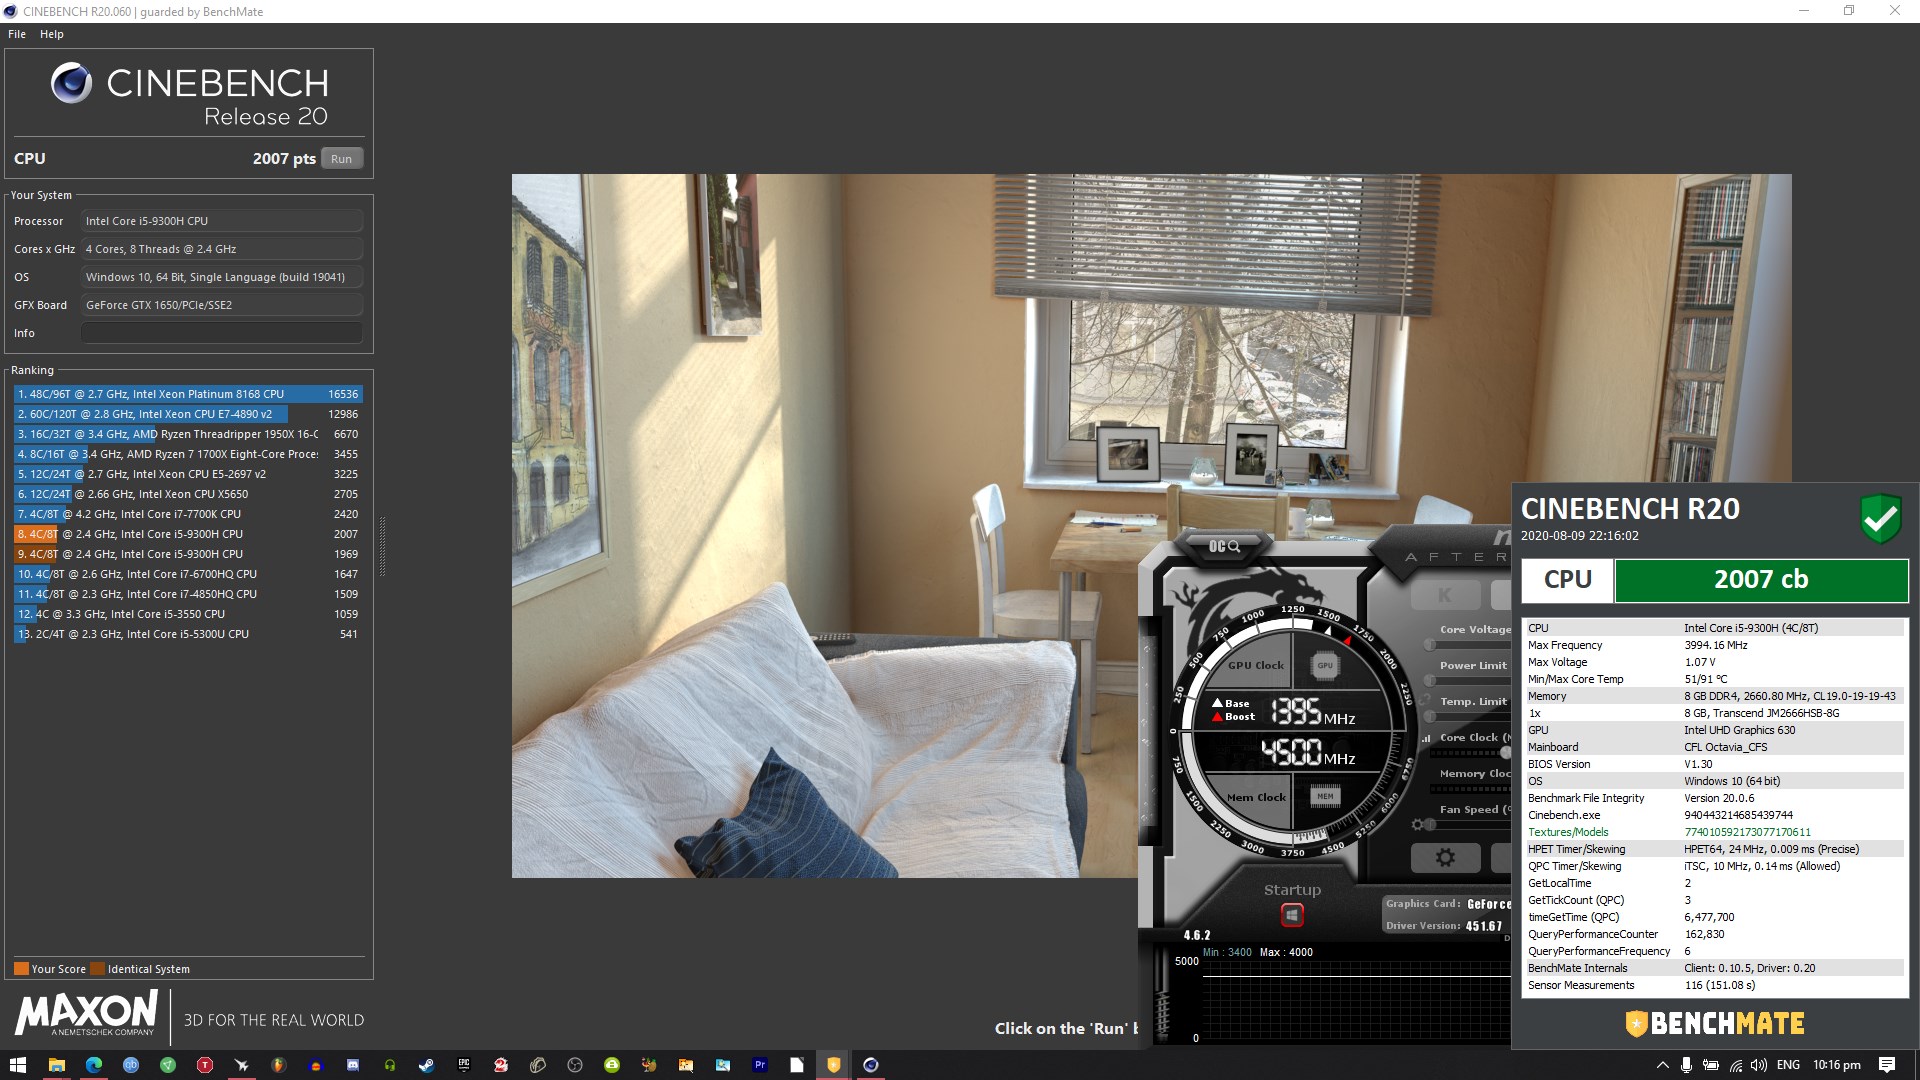Open the Windows Start menu
This screenshot has width=1920, height=1080.
(18, 1065)
